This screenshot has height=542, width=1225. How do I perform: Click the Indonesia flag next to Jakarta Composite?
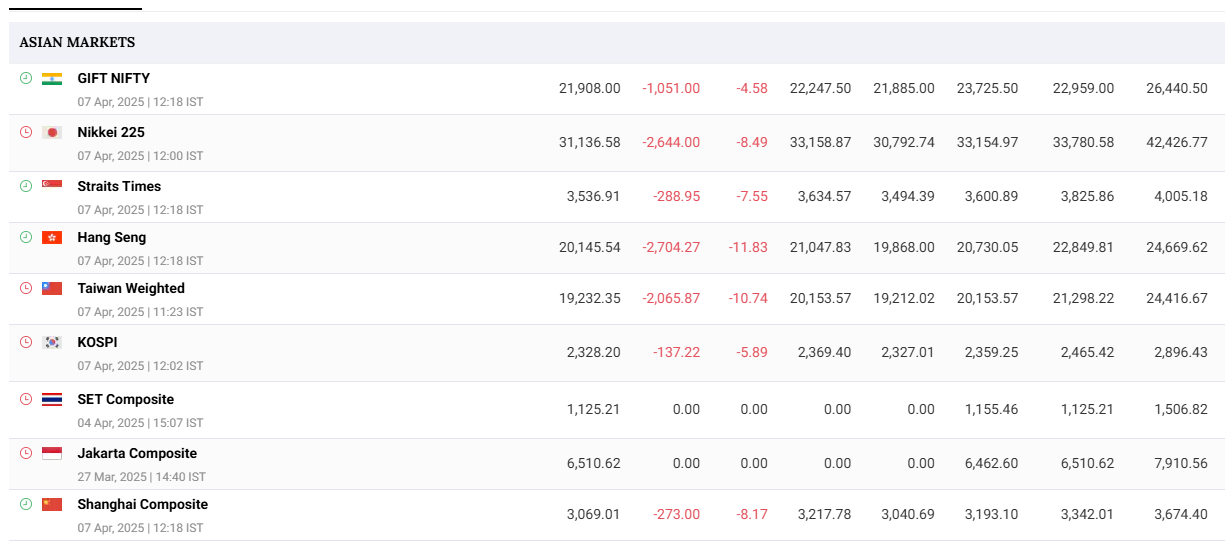[x=52, y=453]
